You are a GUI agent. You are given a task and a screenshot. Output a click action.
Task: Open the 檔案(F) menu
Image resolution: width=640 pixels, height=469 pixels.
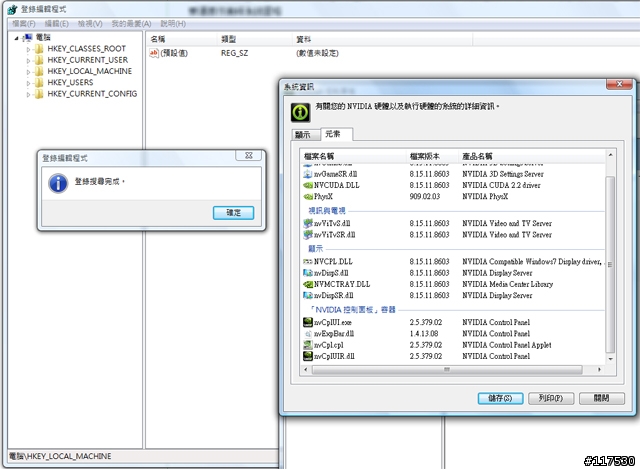(x=24, y=24)
